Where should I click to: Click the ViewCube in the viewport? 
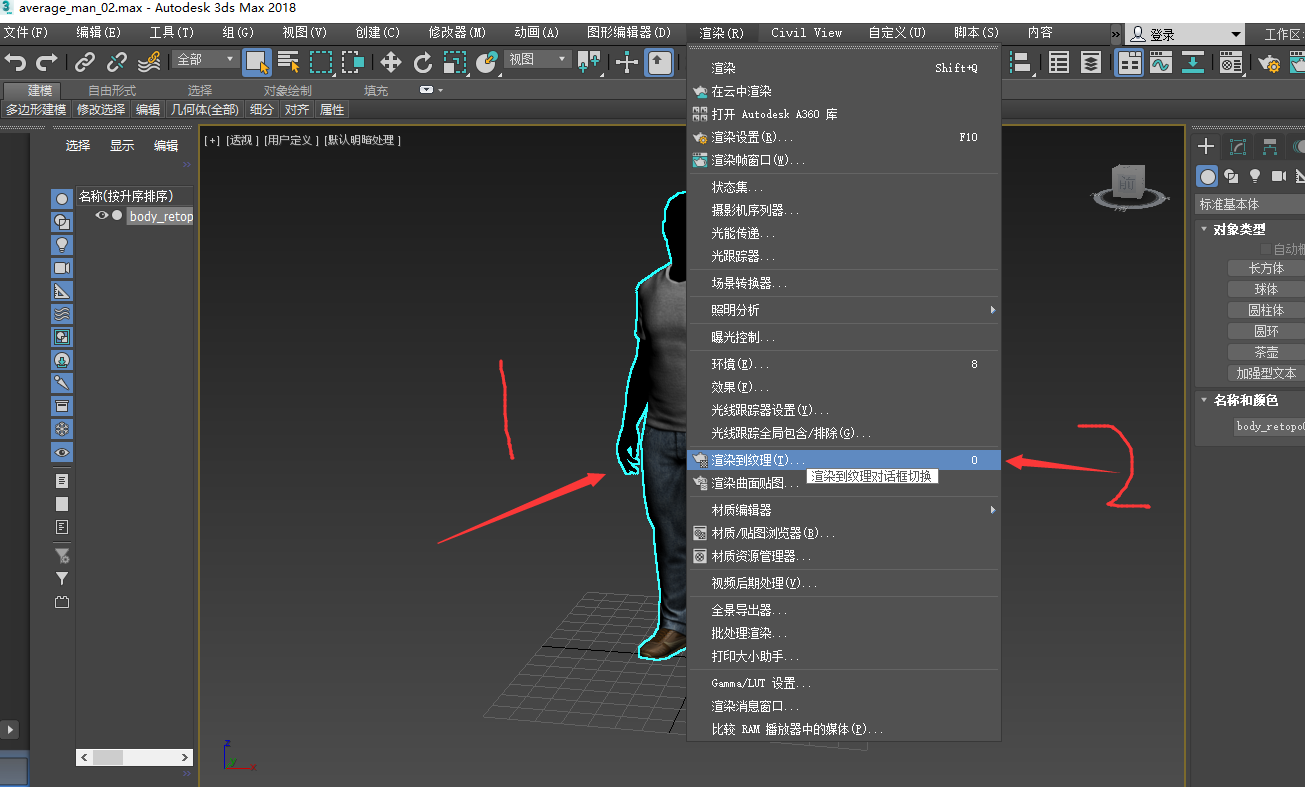pos(1127,185)
